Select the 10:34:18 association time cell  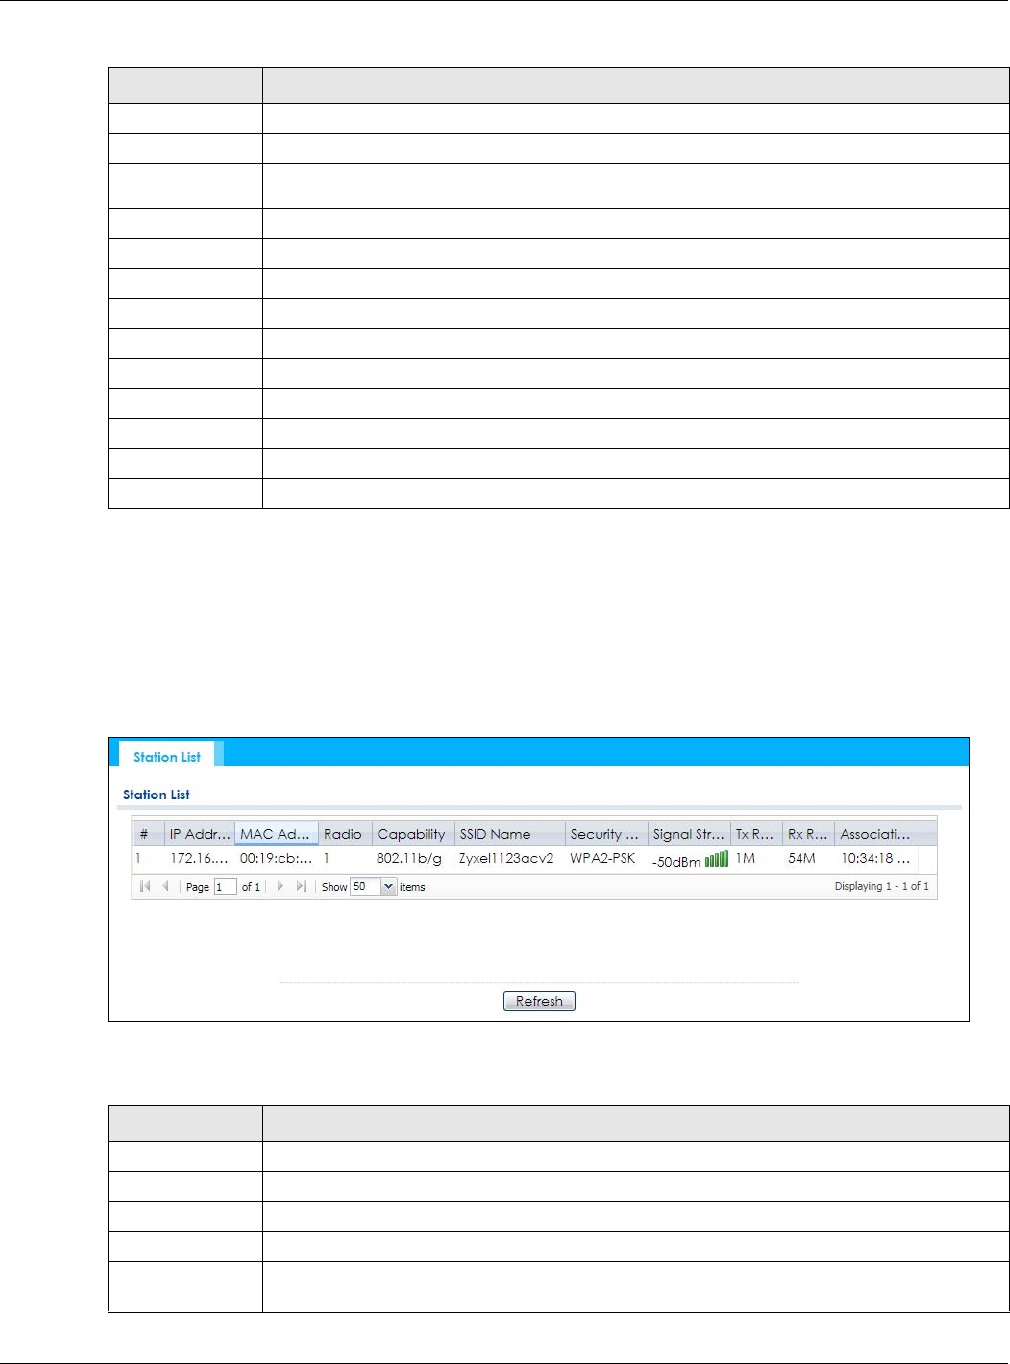[x=875, y=858]
